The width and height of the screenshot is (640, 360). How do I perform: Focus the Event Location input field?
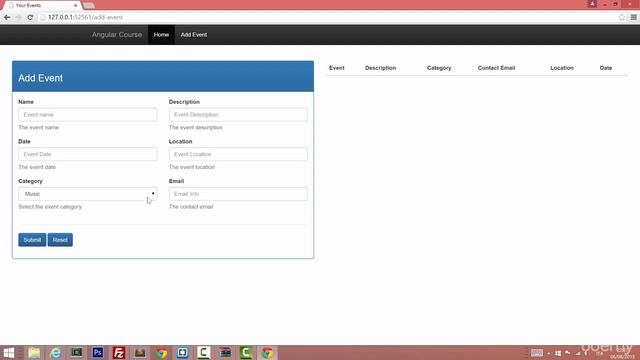click(238, 154)
